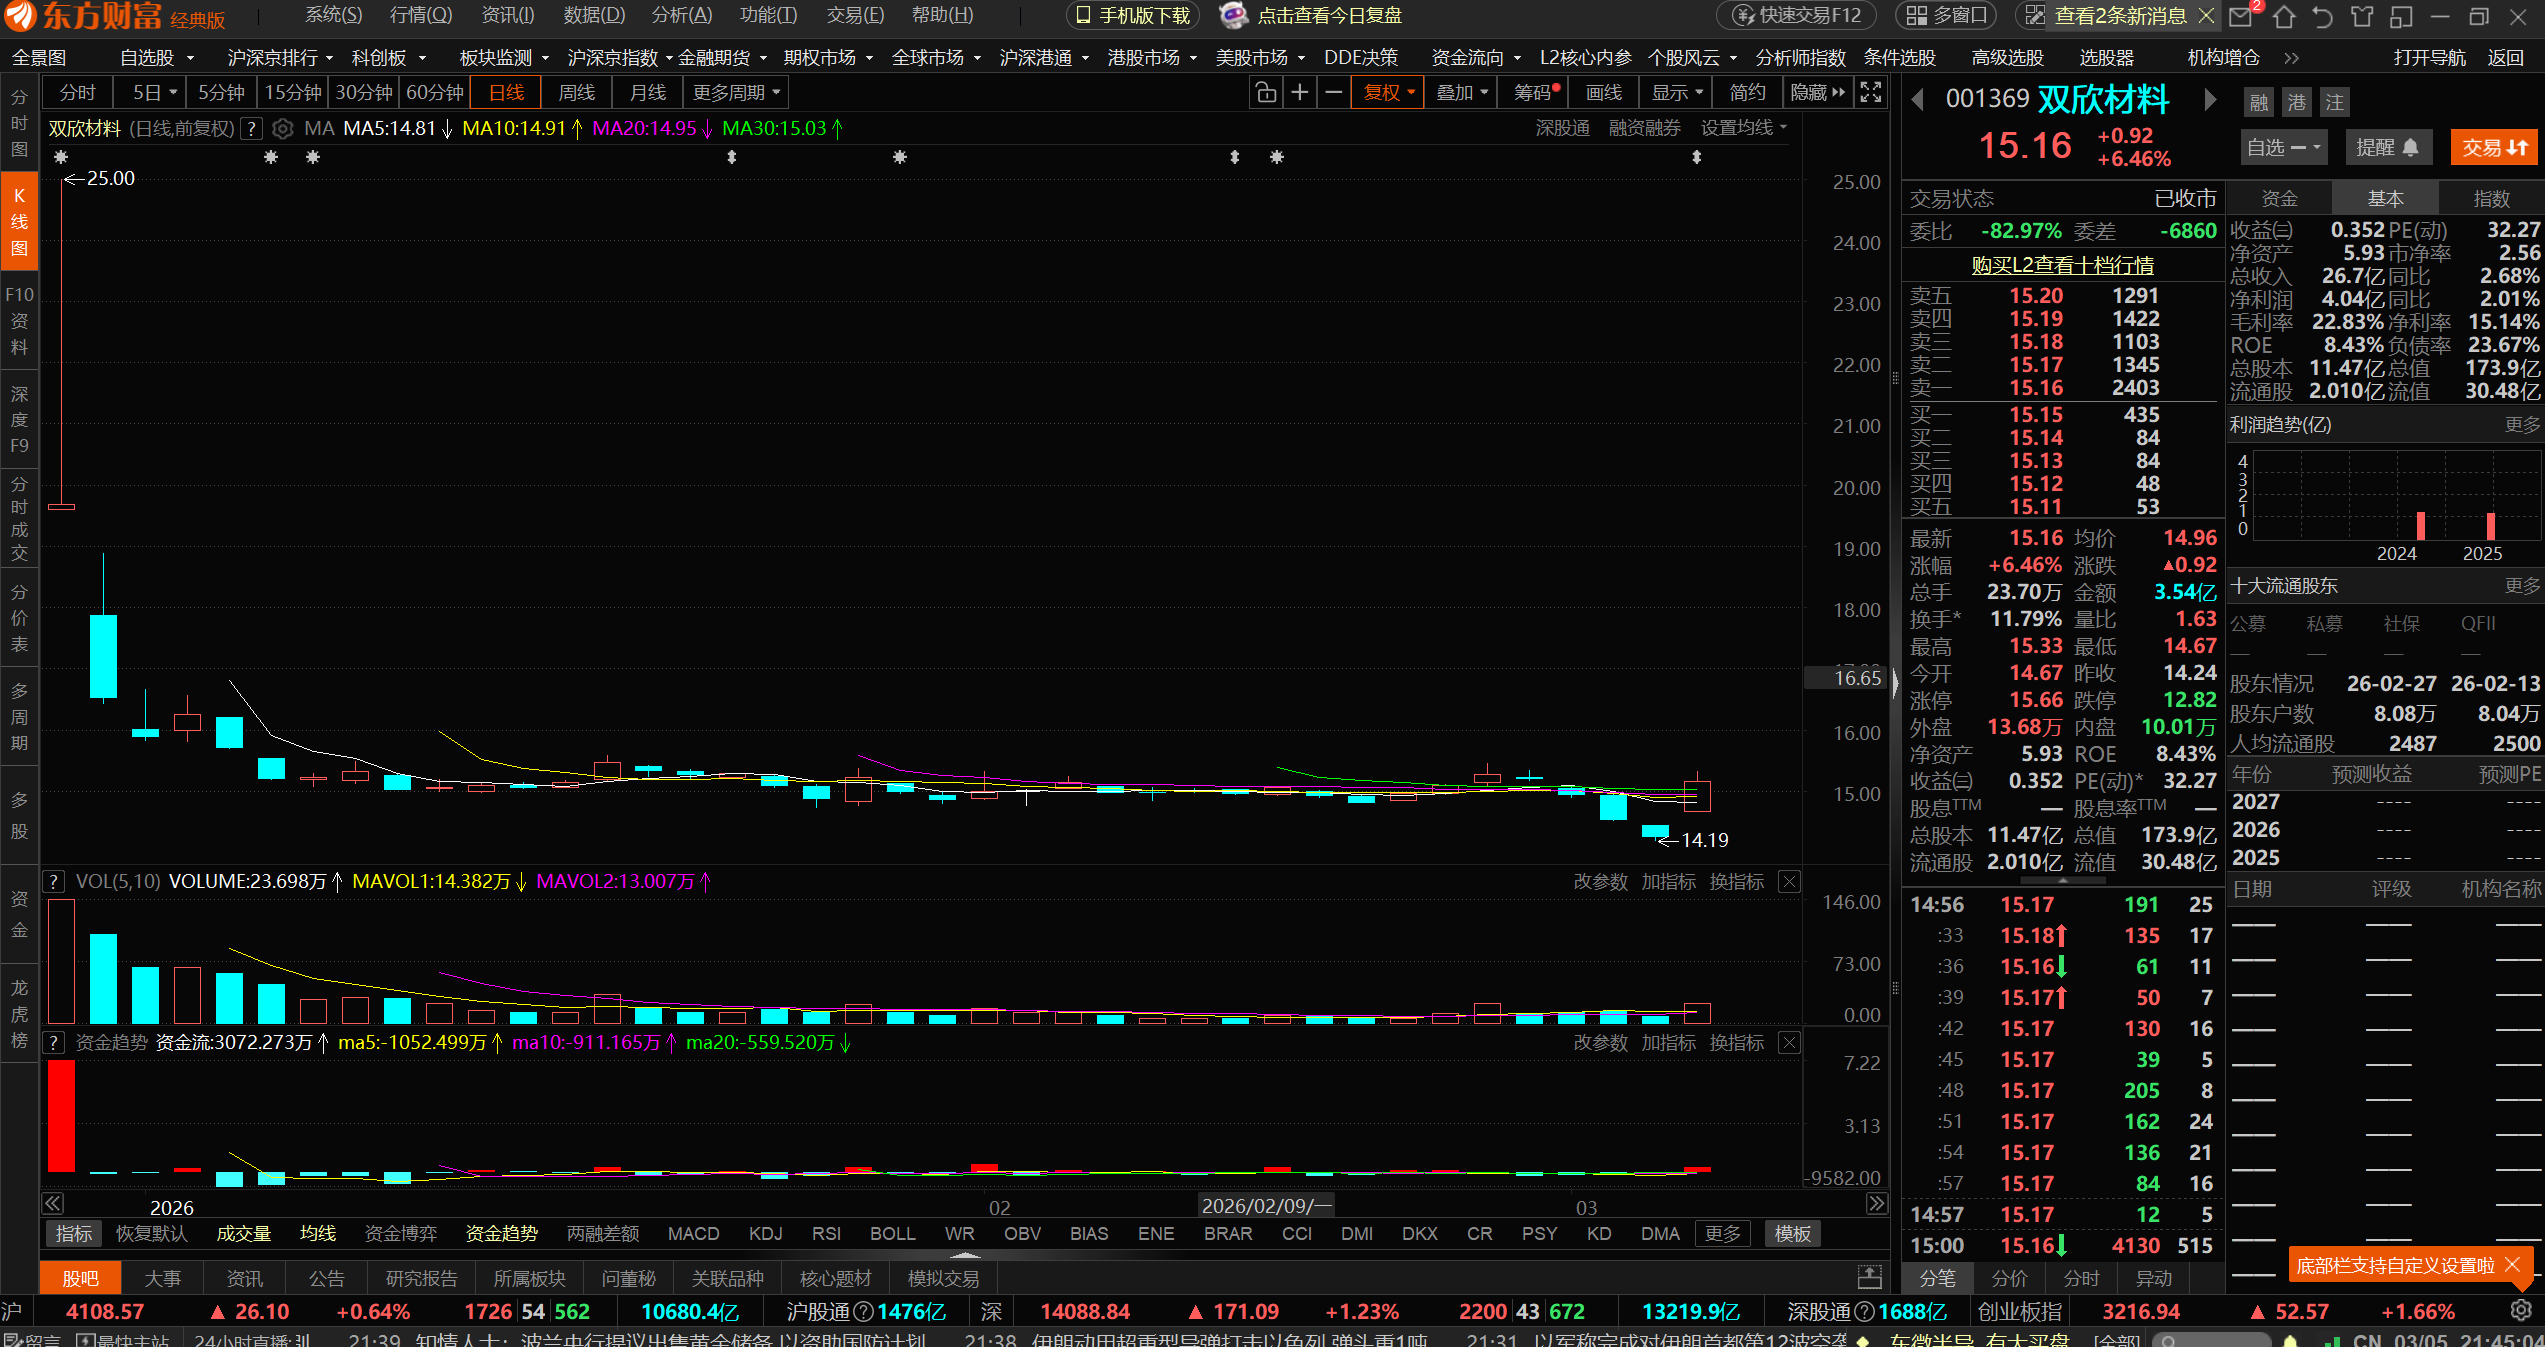
Task: Toggle 成交量 indicator on
Action: 243,1234
